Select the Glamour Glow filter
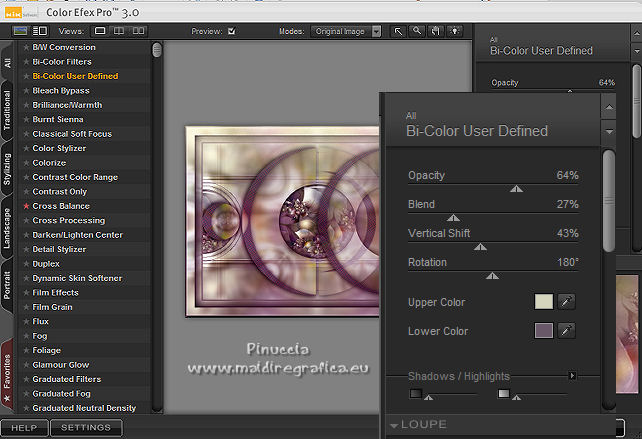This screenshot has height=439, width=642. click(x=61, y=365)
